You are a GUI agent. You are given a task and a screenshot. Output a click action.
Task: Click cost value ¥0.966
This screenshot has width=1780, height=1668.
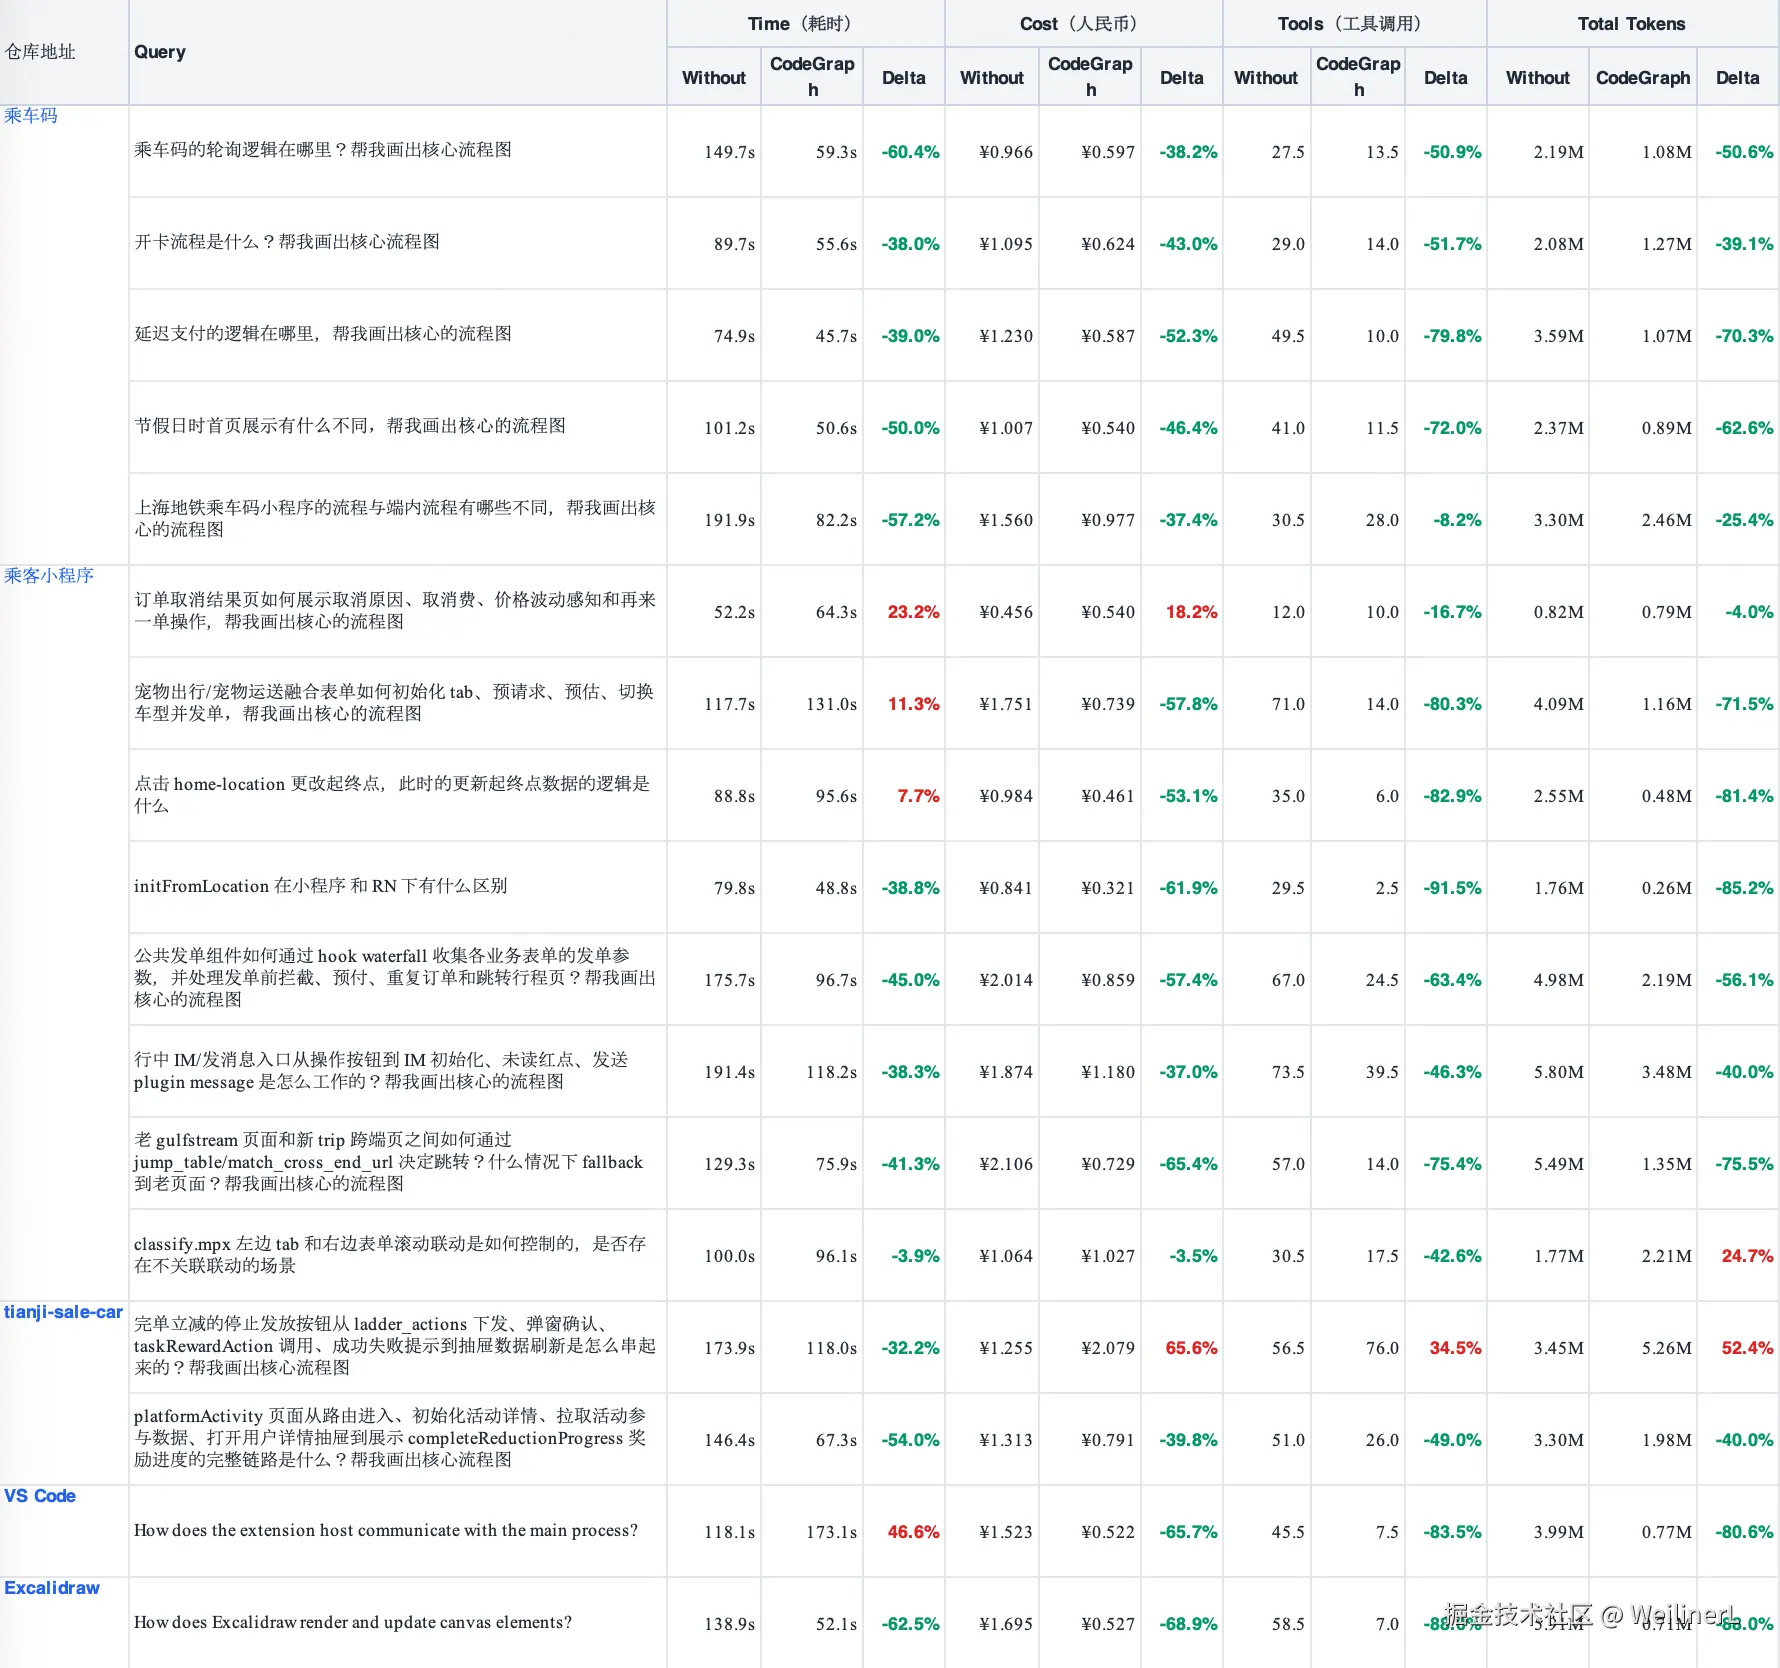(1006, 152)
